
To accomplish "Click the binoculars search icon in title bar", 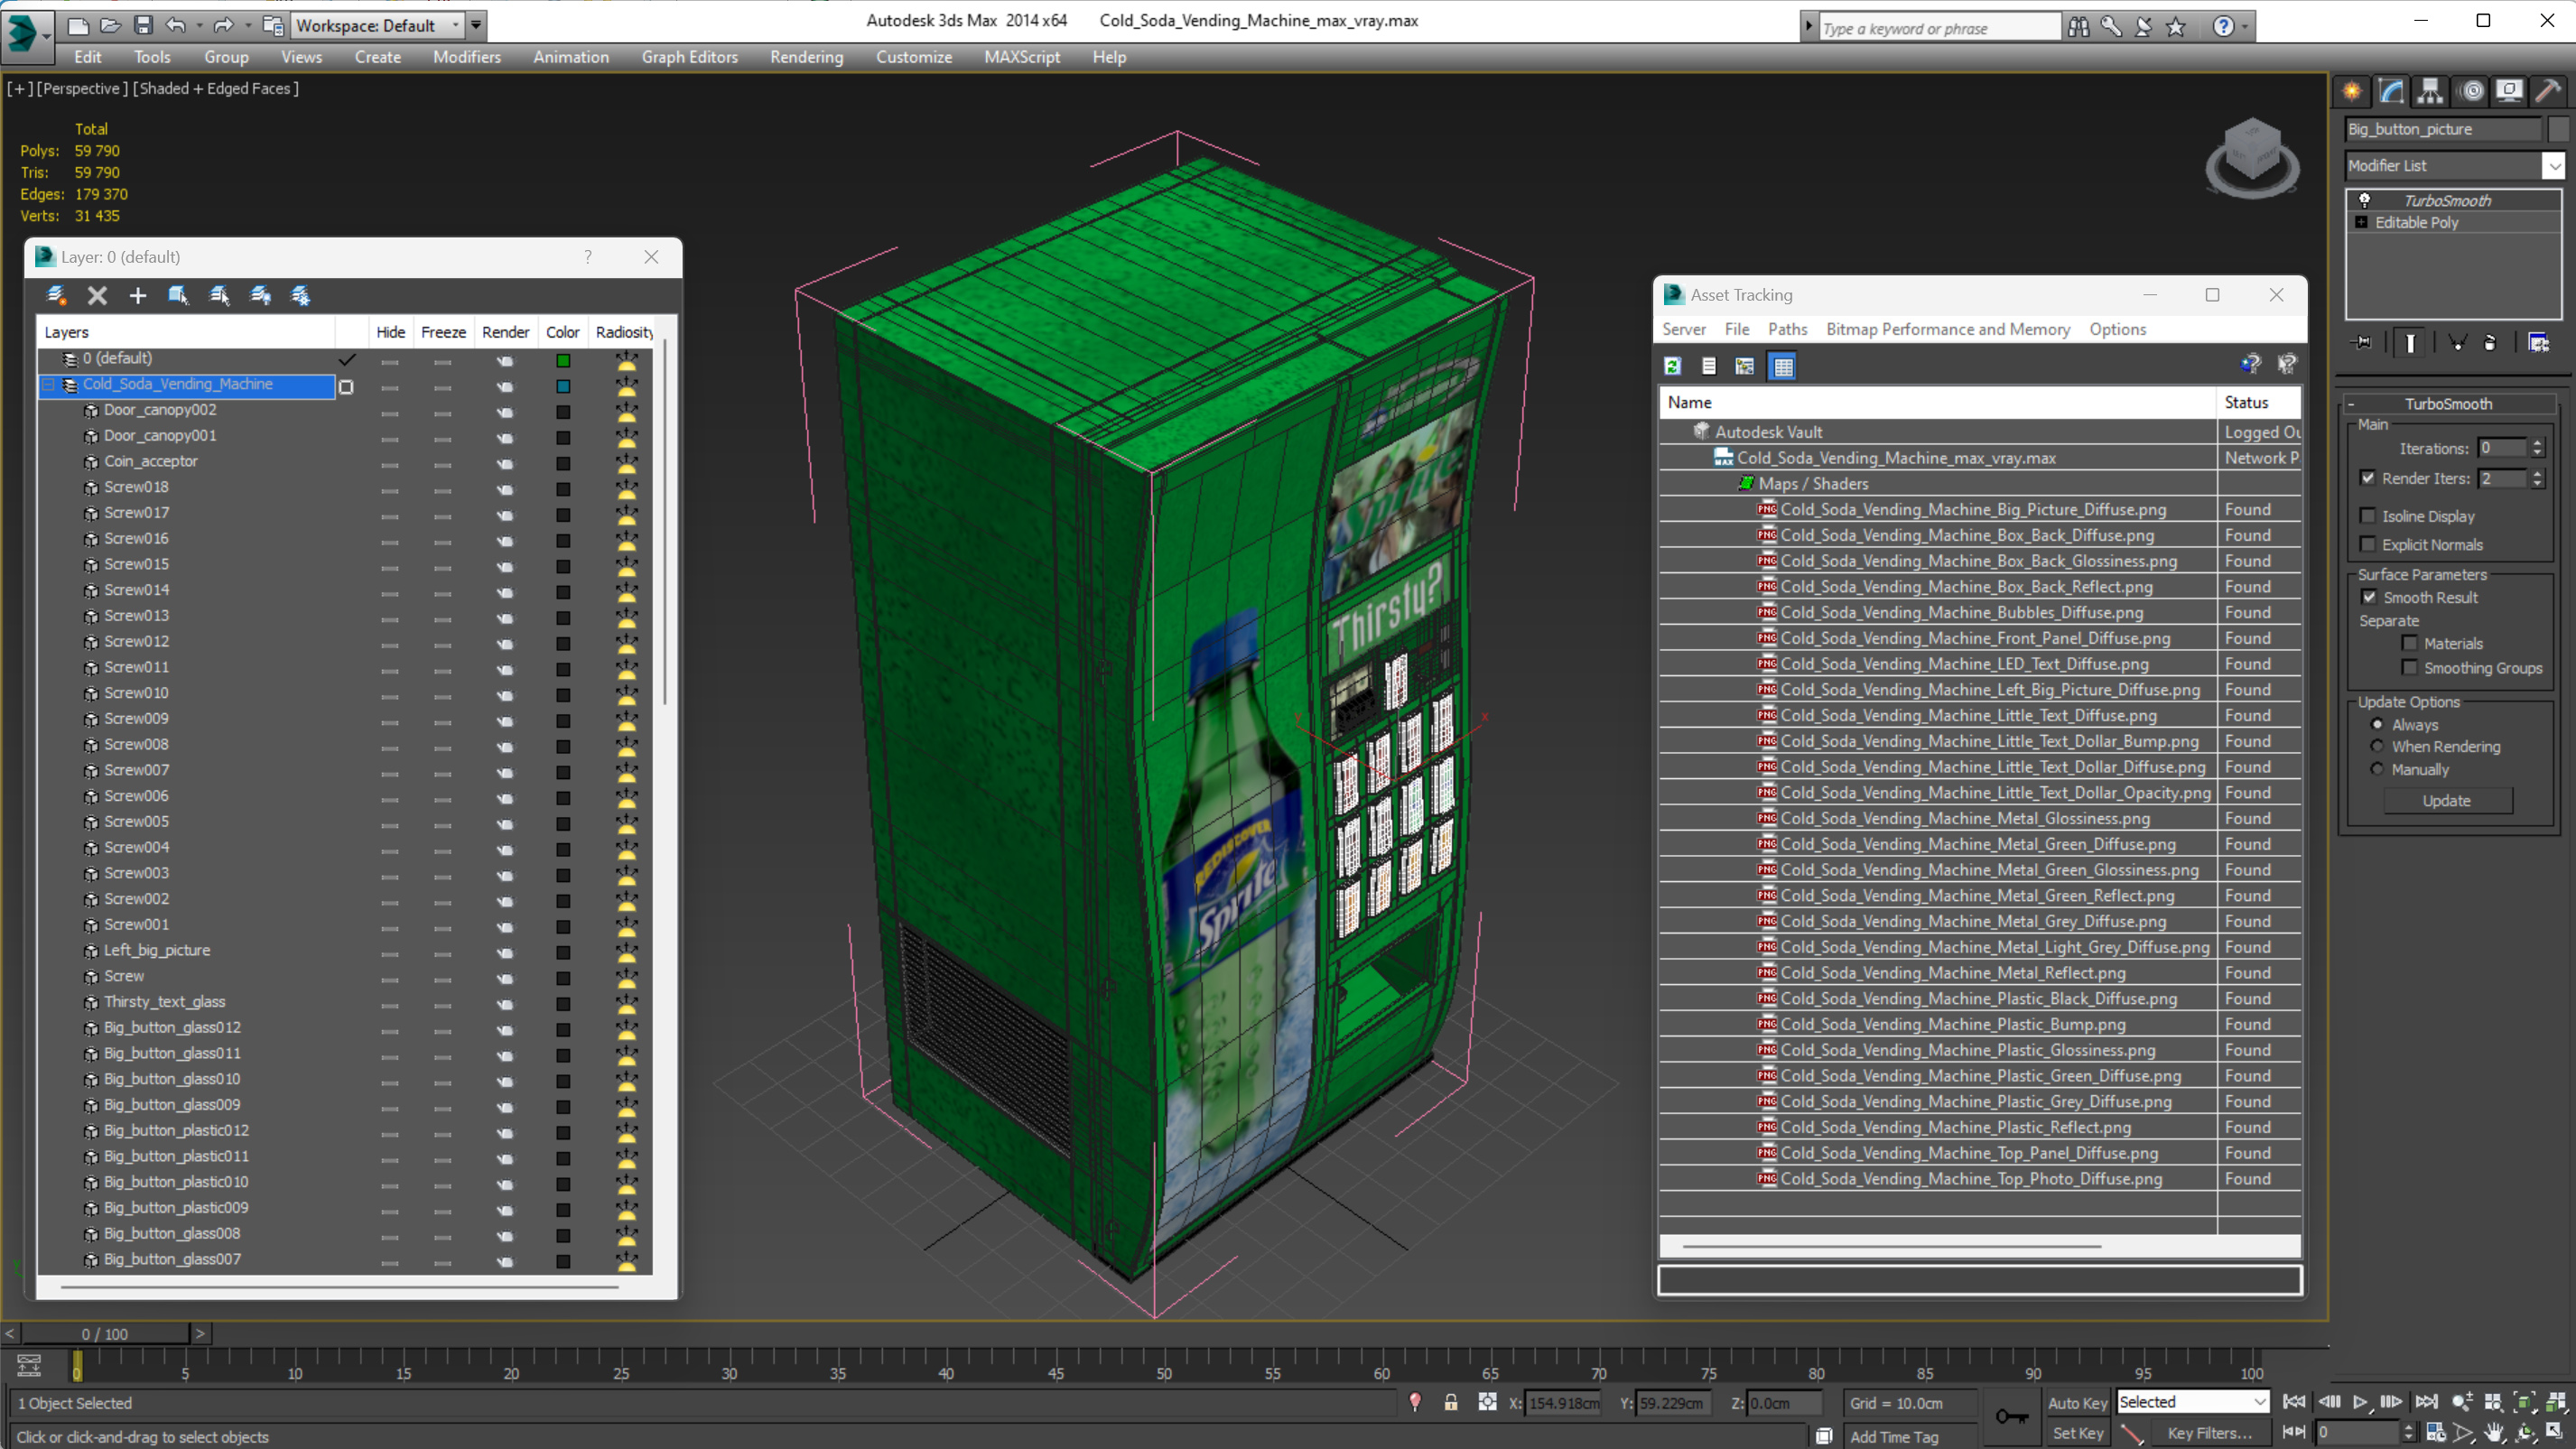I will tap(2079, 27).
